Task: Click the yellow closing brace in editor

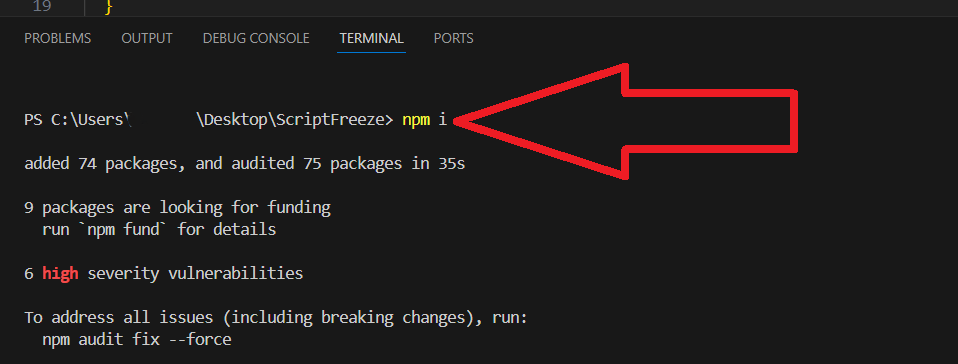Action: (109, 7)
